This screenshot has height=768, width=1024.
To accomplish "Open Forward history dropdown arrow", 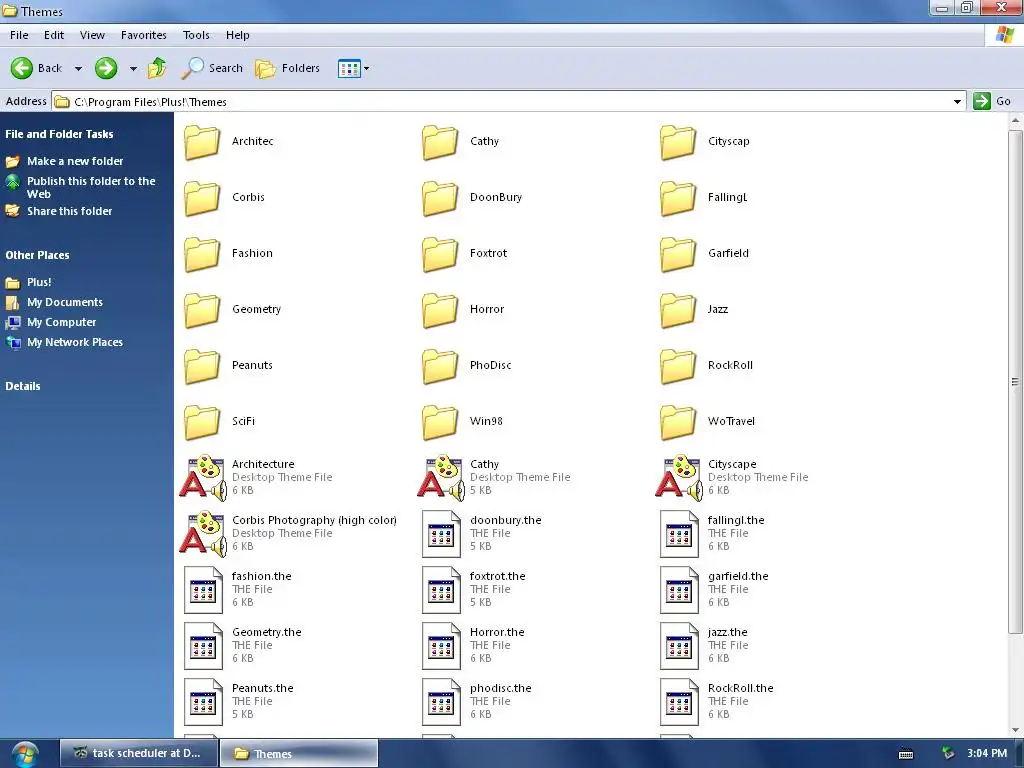I will pos(133,68).
